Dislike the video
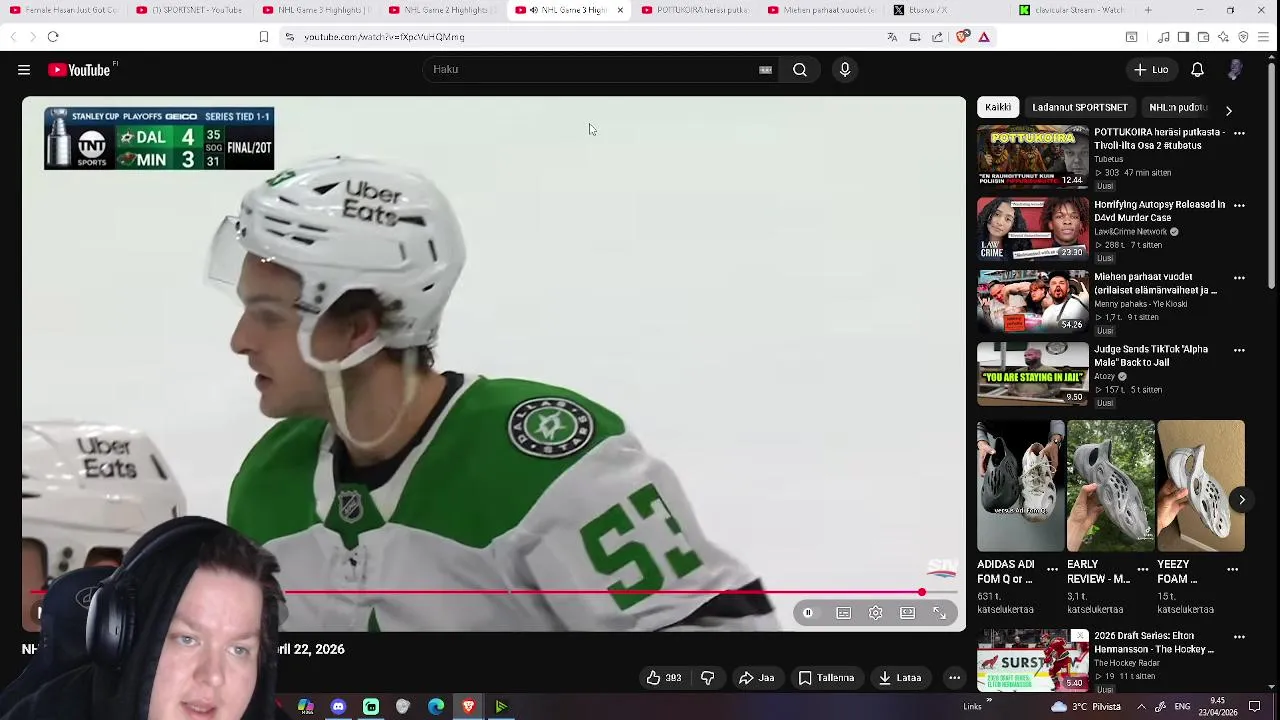This screenshot has width=1280, height=720. coord(707,678)
